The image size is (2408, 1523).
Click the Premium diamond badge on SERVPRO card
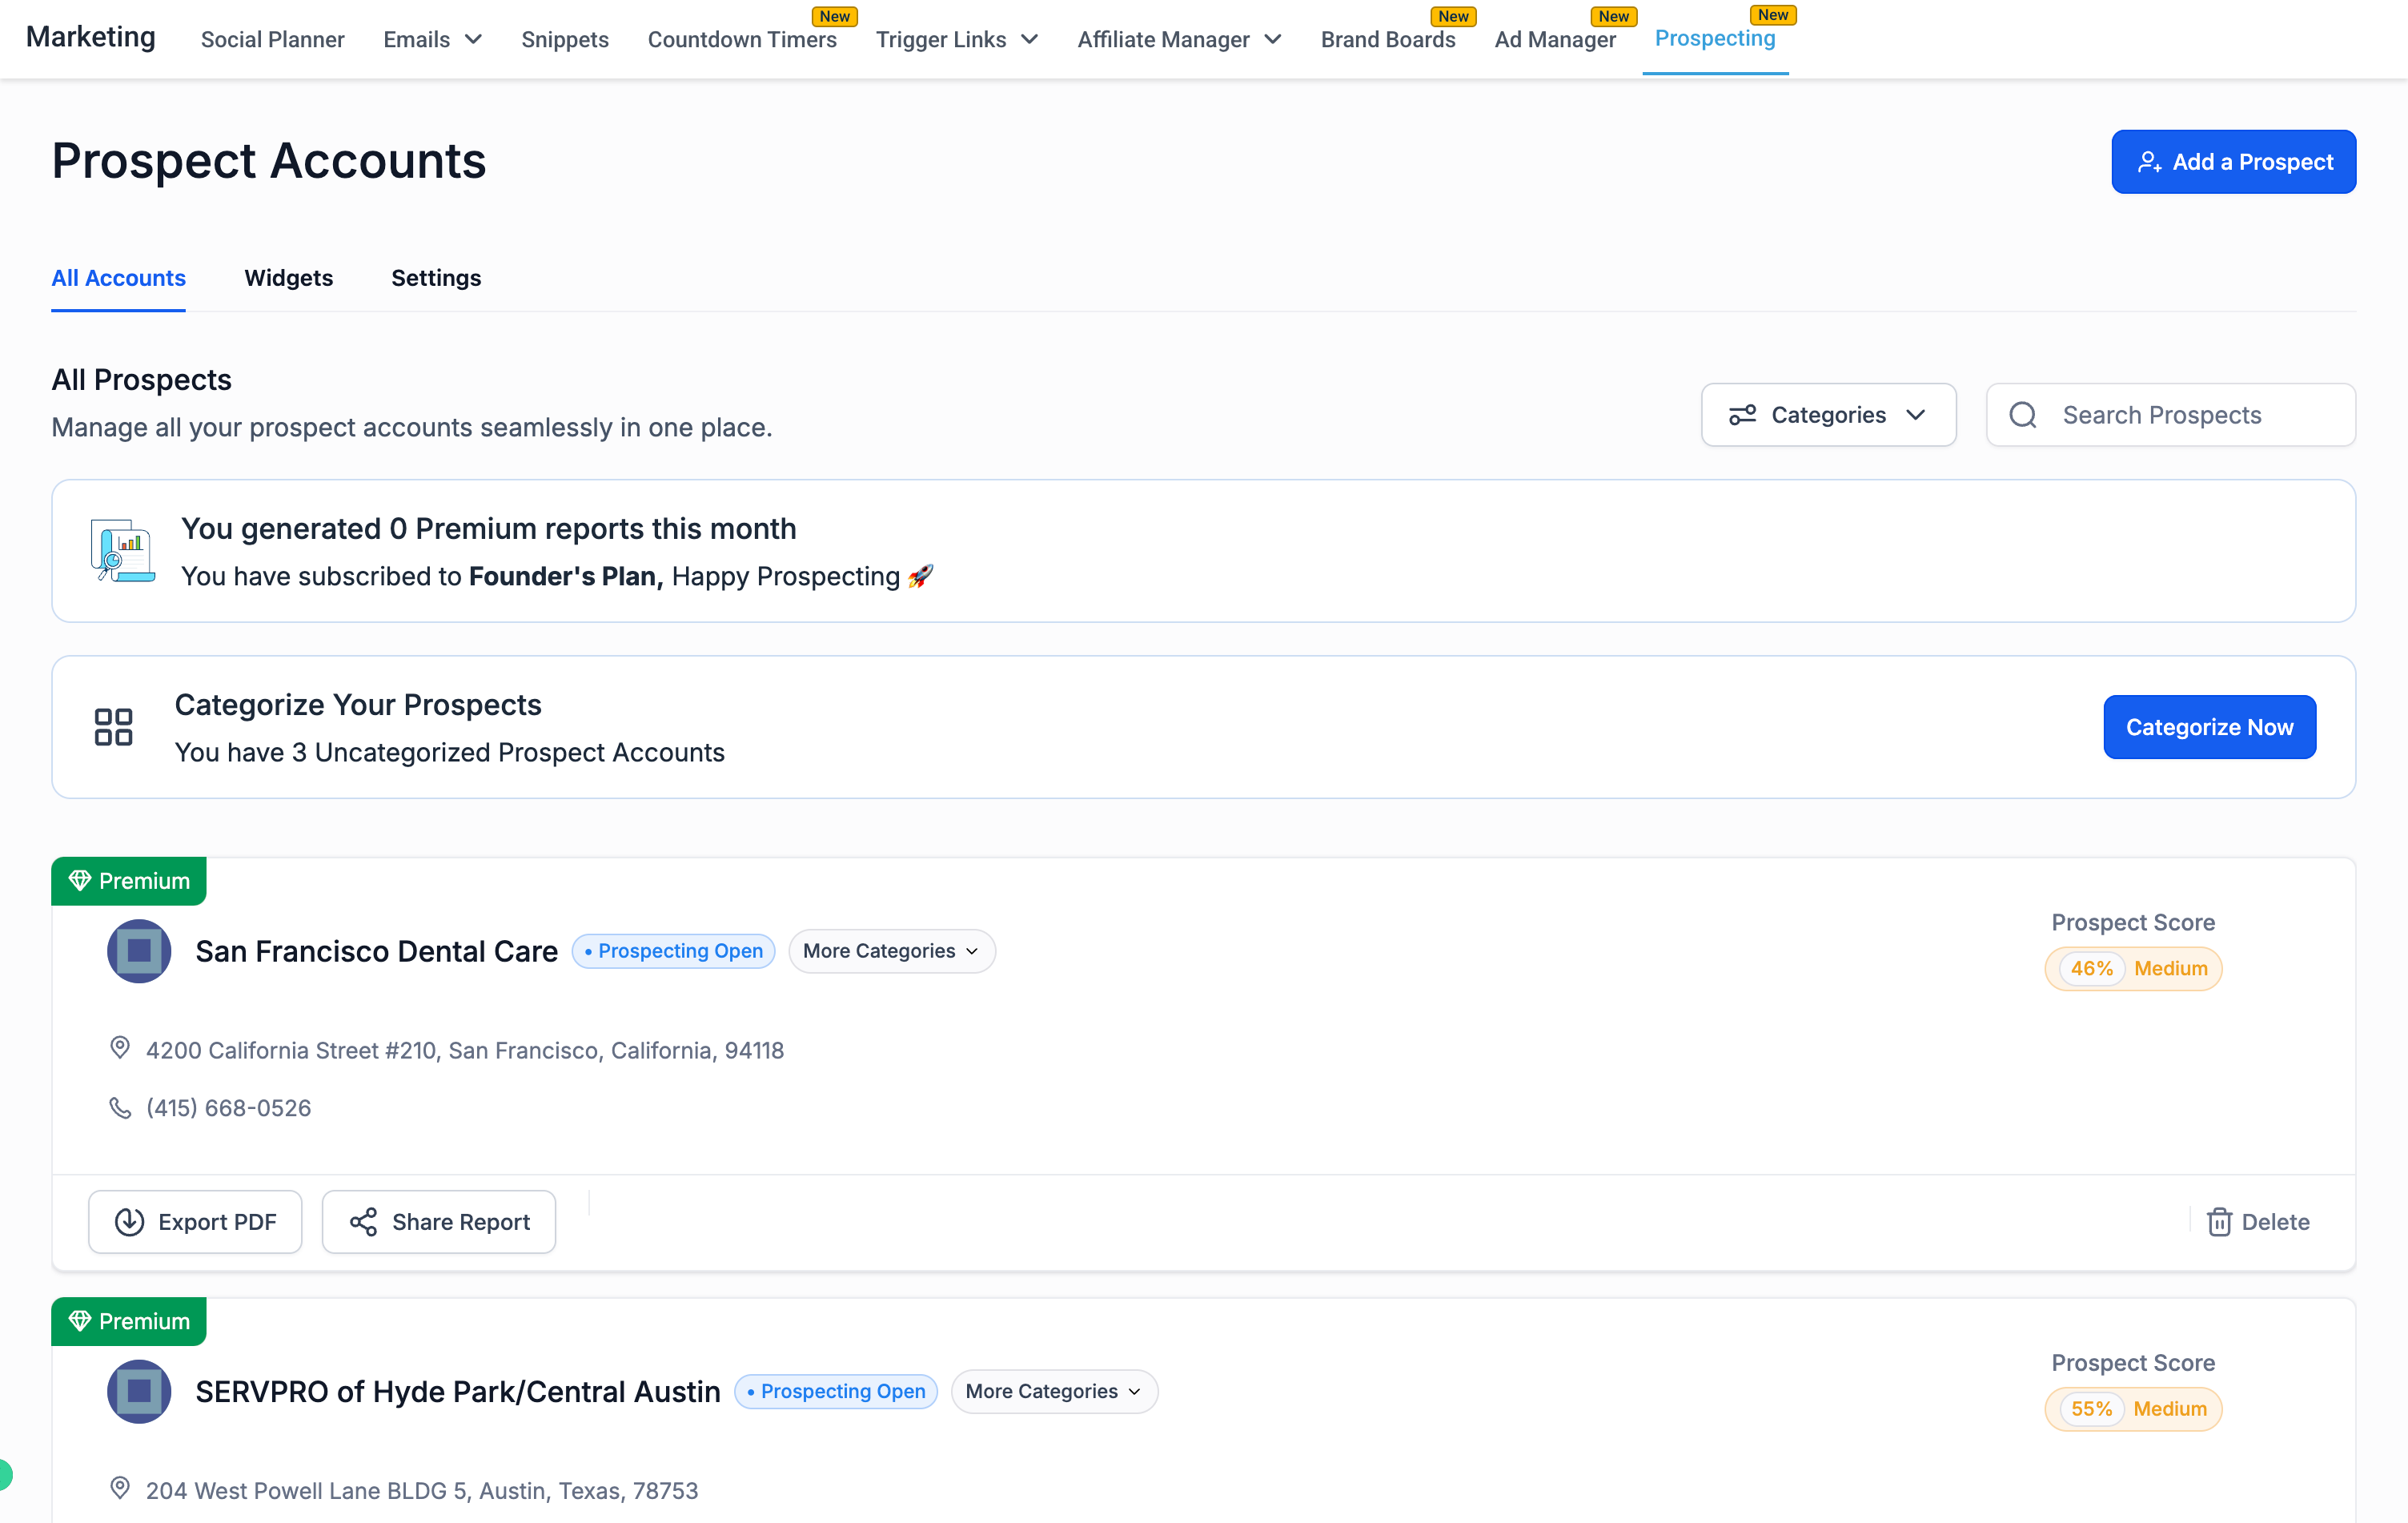point(129,1321)
